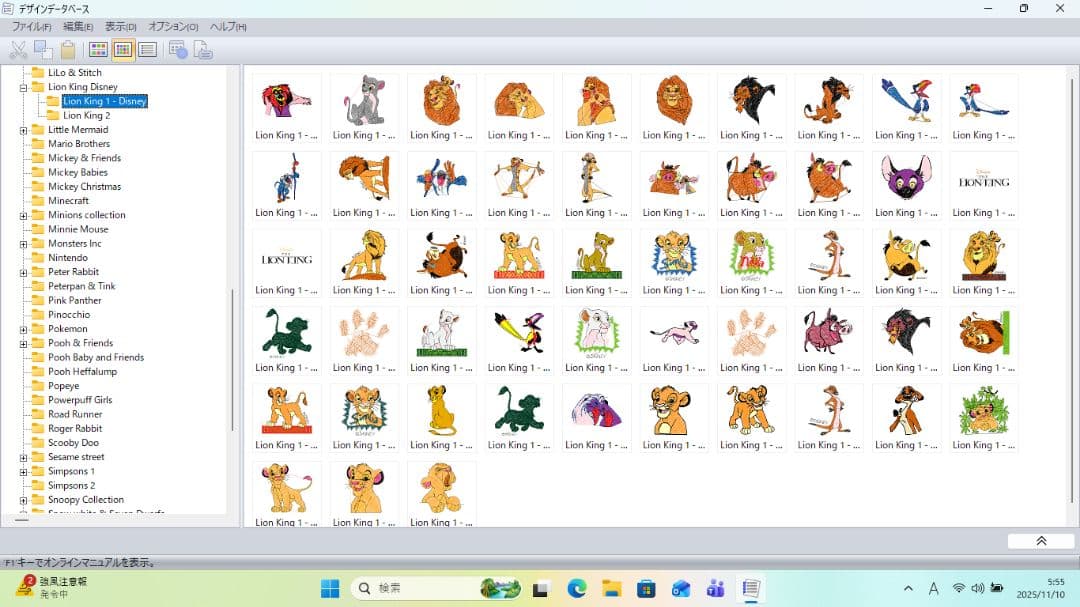Screen dimensions: 1080x607
Task: Expand the Little Mermaid folder
Action: 23,130
